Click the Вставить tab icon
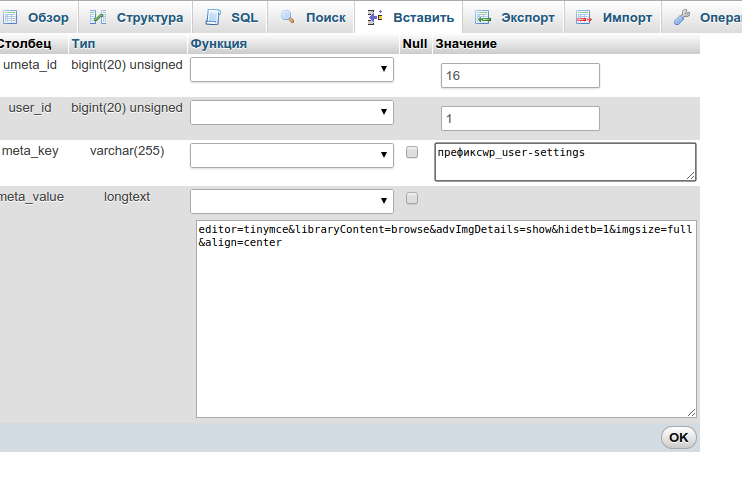742x494 pixels. 375,17
